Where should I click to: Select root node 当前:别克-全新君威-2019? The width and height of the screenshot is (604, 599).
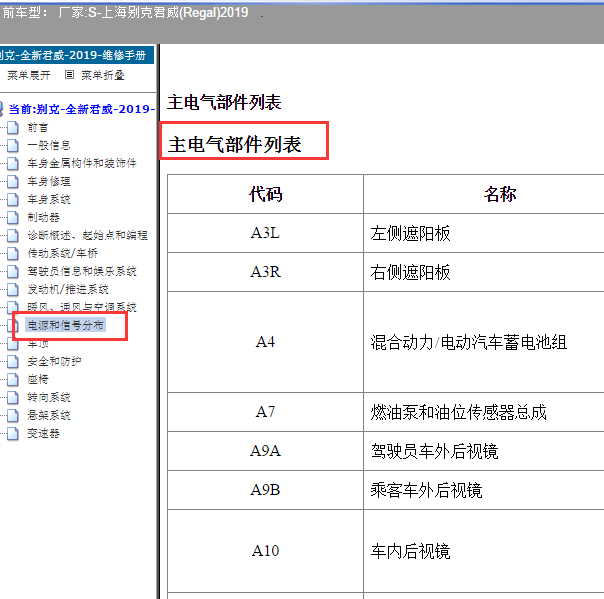coord(81,109)
